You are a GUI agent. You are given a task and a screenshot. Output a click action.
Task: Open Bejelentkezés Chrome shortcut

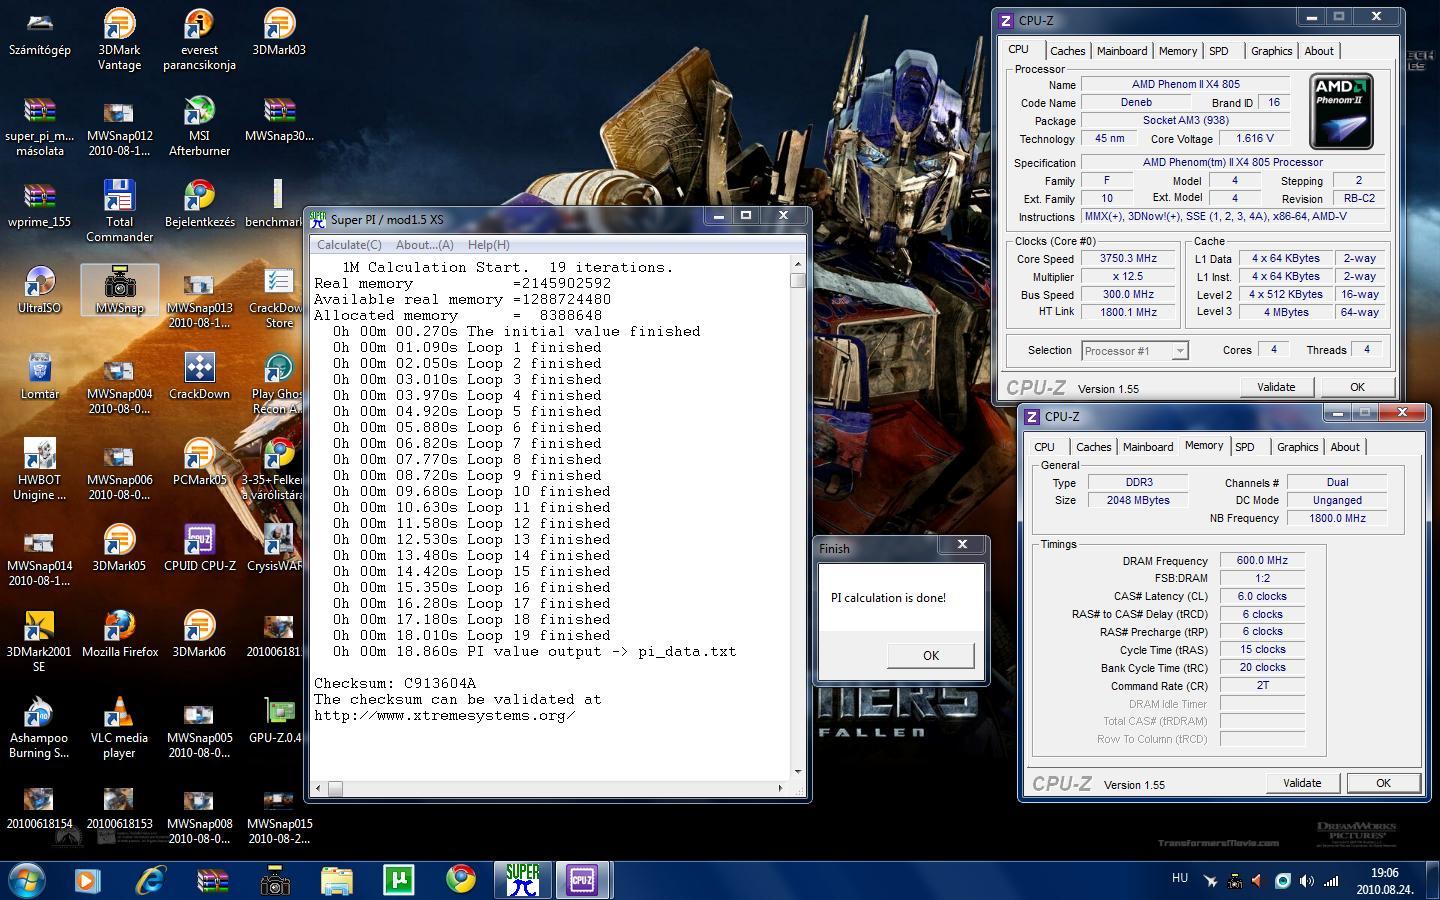tap(199, 203)
